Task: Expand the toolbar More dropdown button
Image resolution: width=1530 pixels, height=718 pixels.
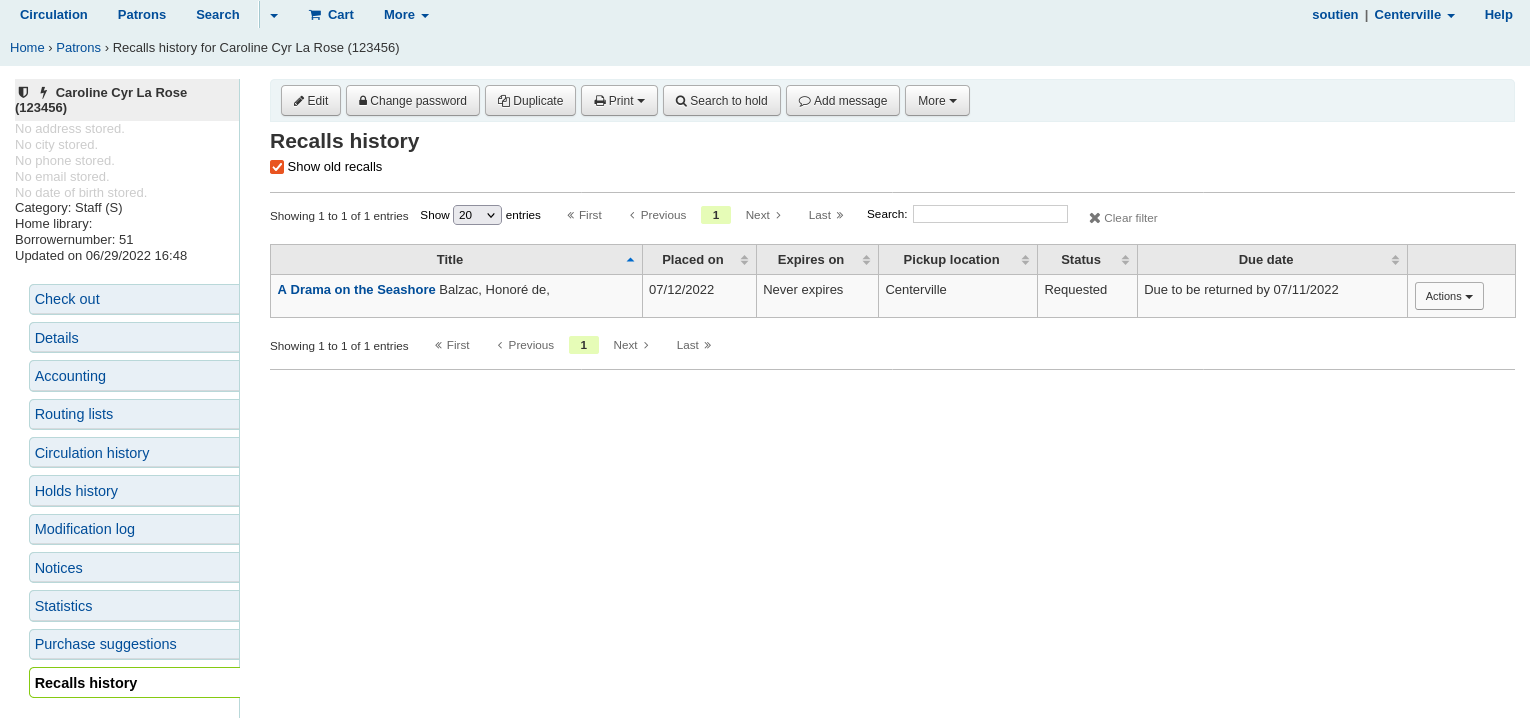Action: click(x=936, y=101)
